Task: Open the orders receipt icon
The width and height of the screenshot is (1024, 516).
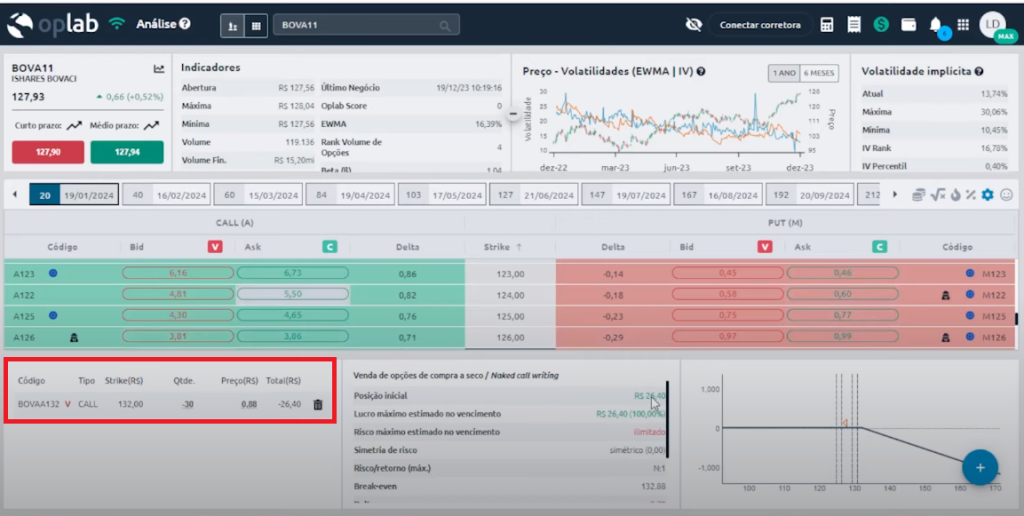Action: coord(854,24)
